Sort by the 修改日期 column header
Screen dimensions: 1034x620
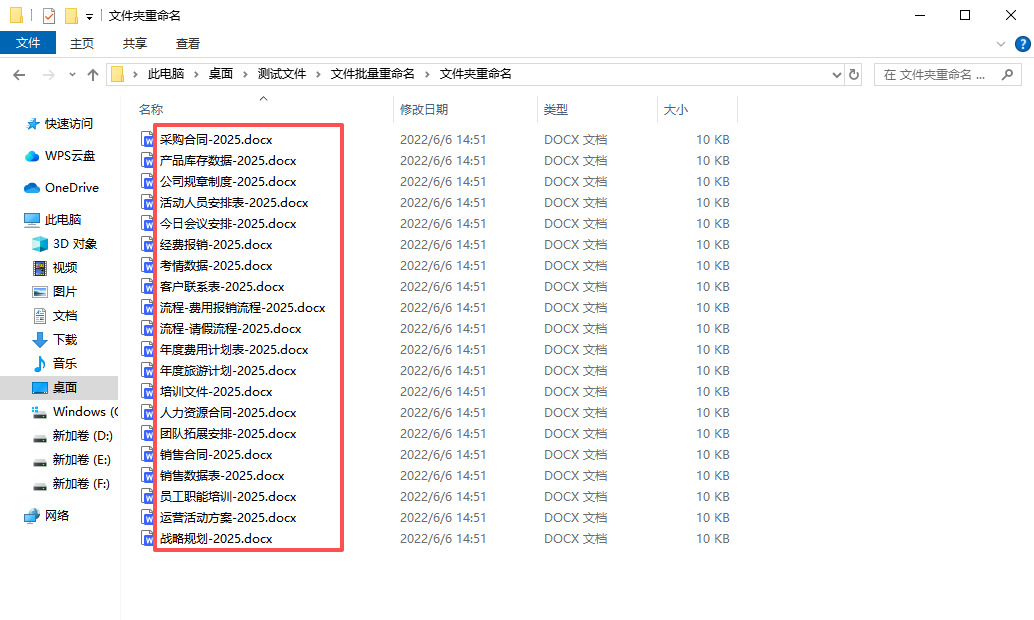424,109
